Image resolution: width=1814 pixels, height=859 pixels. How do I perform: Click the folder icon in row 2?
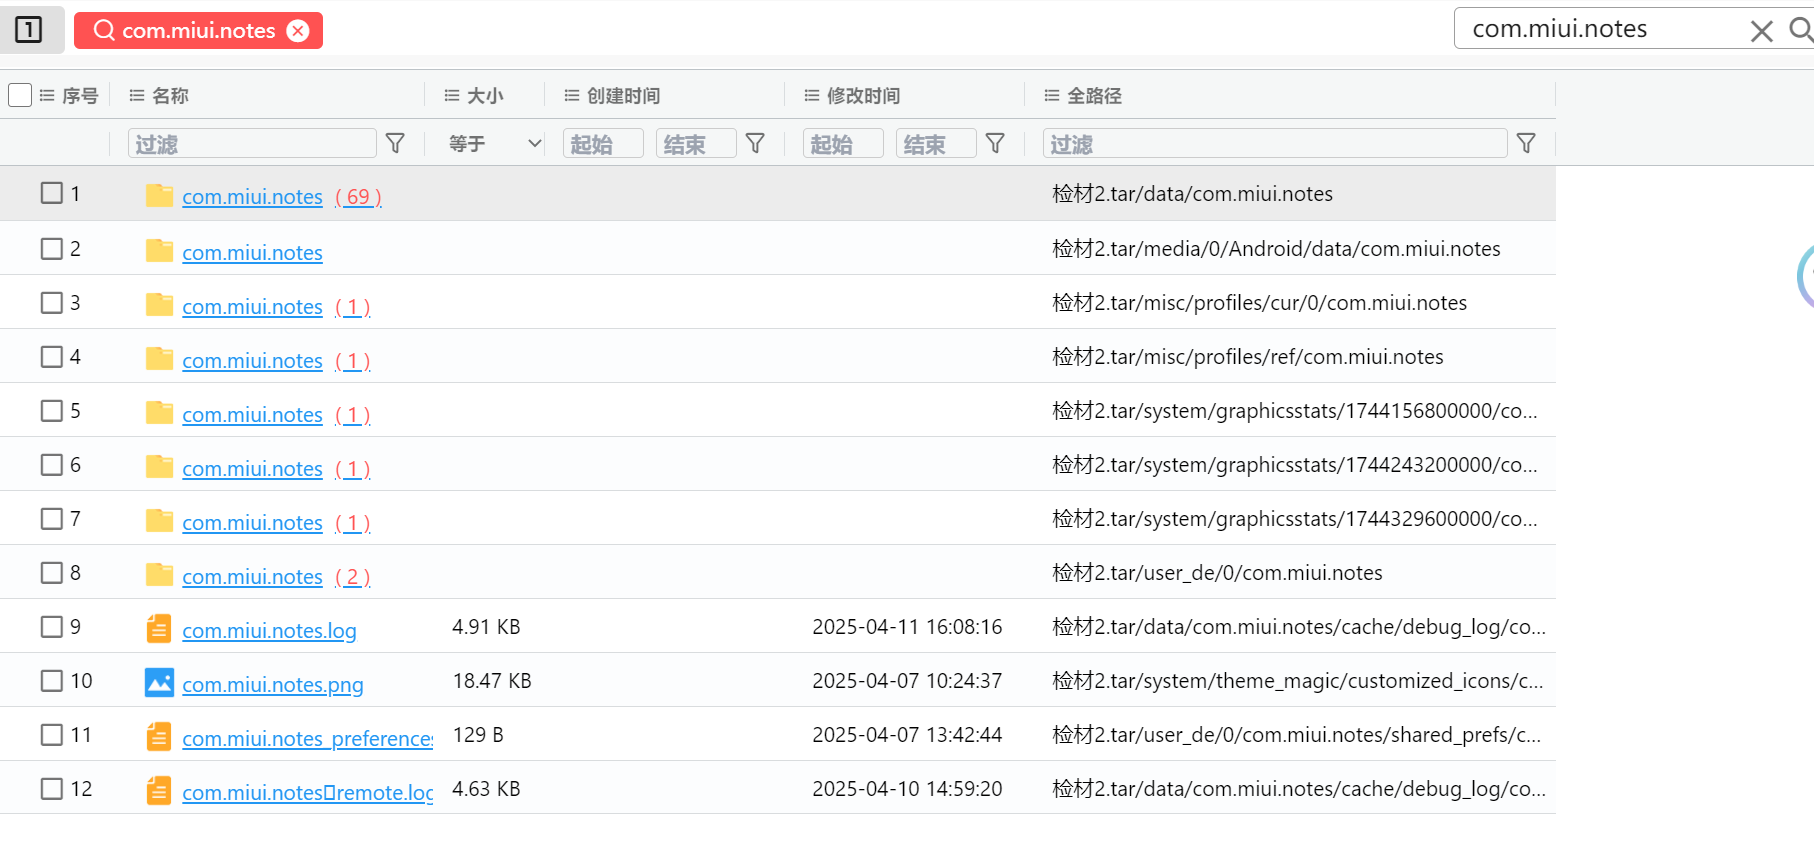[x=159, y=250]
